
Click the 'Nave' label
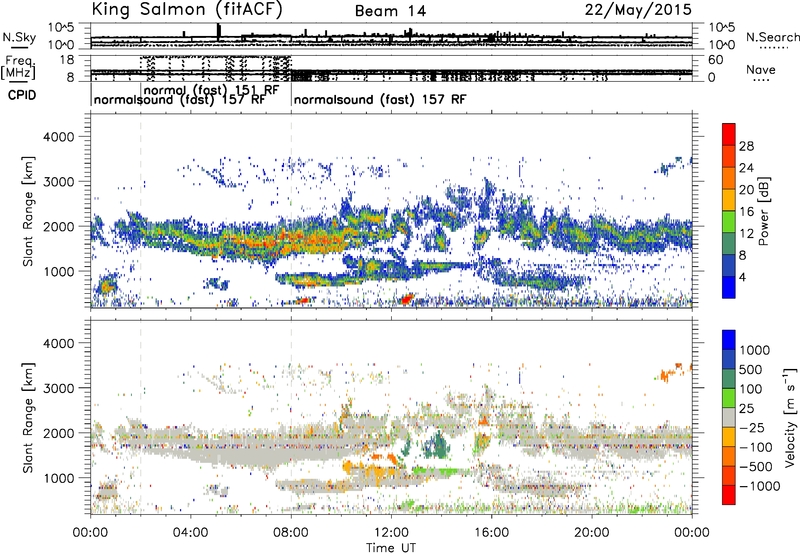point(760,69)
